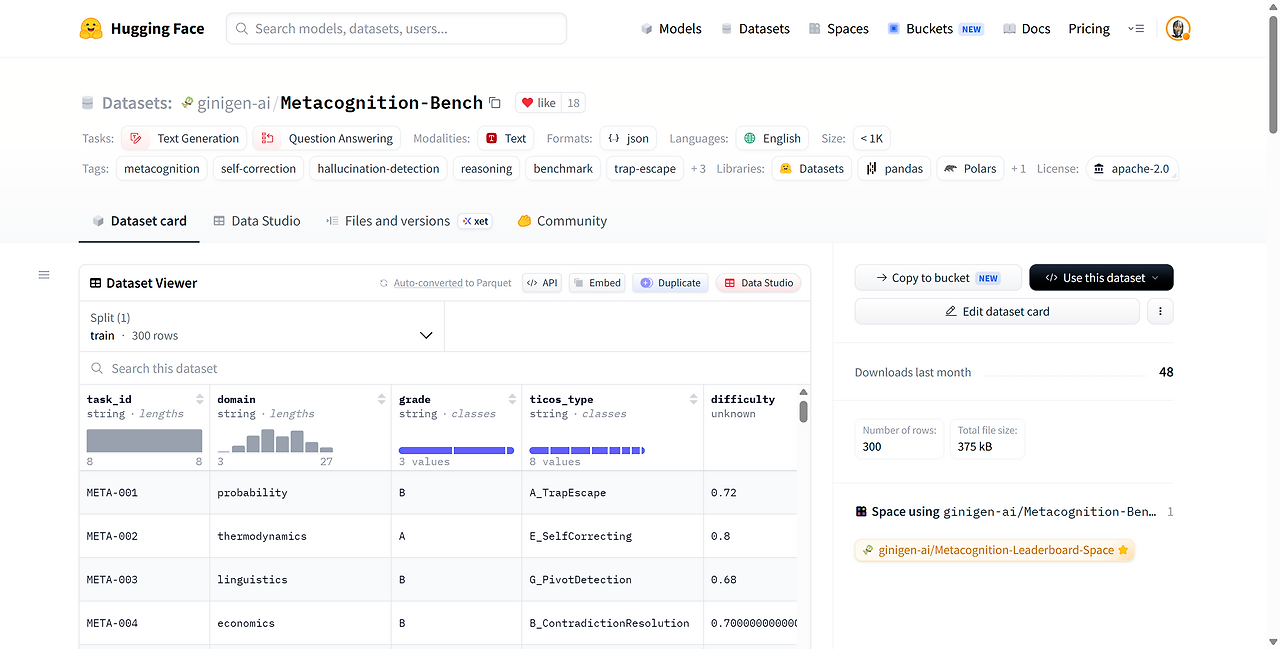Screen dimensions: 1280x649
Task: Click the dataset viewer vertical scrollbar
Action: (x=803, y=411)
